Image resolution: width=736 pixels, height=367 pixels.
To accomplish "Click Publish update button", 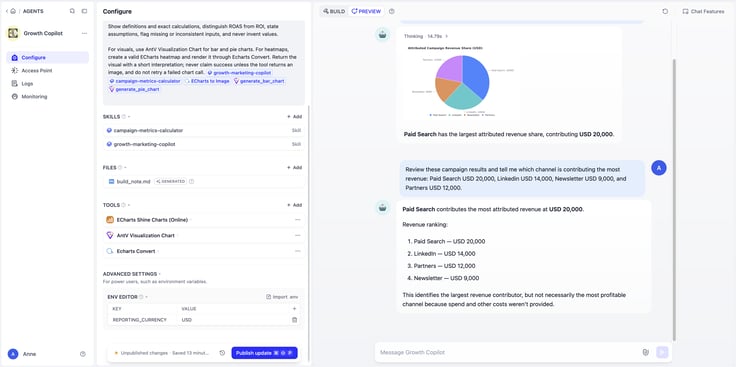I will click(x=264, y=353).
